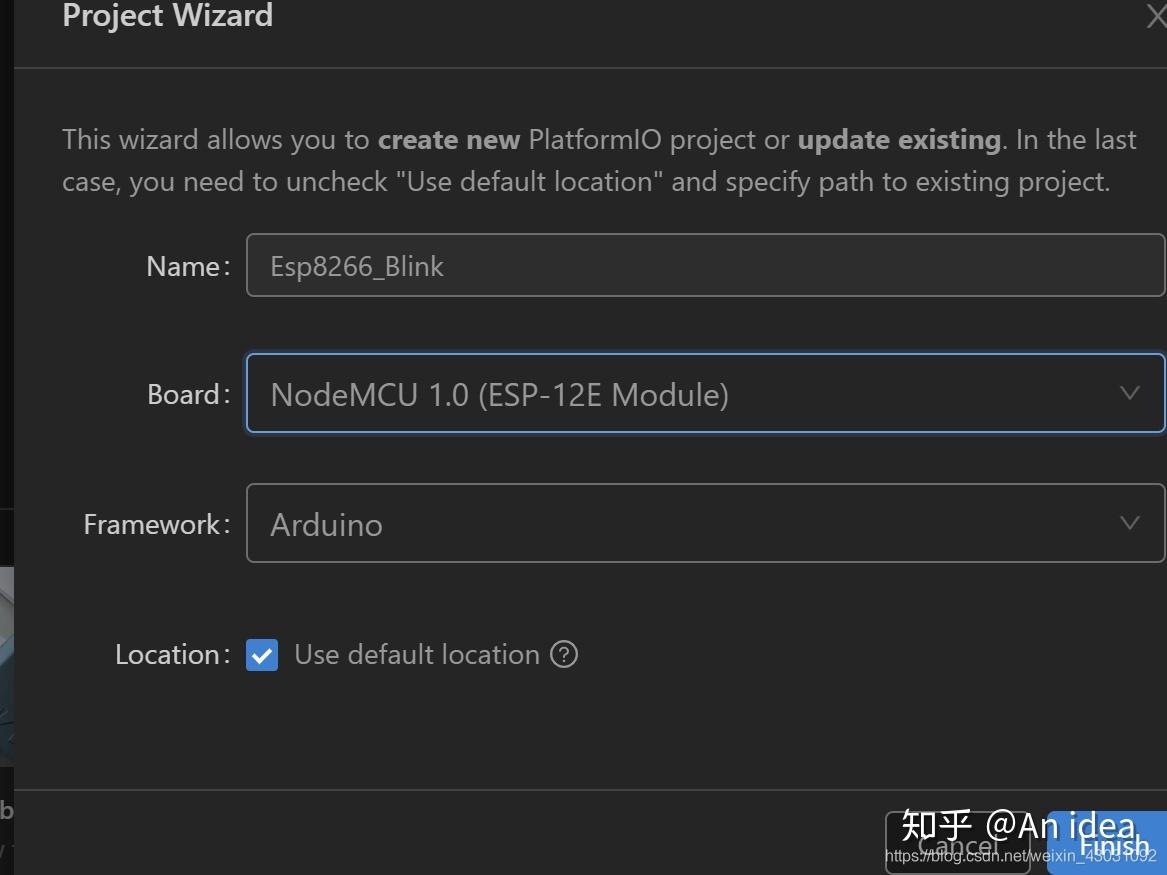Open the Board selector showing NodeMCU 1.0
The height and width of the screenshot is (875, 1167).
click(700, 393)
